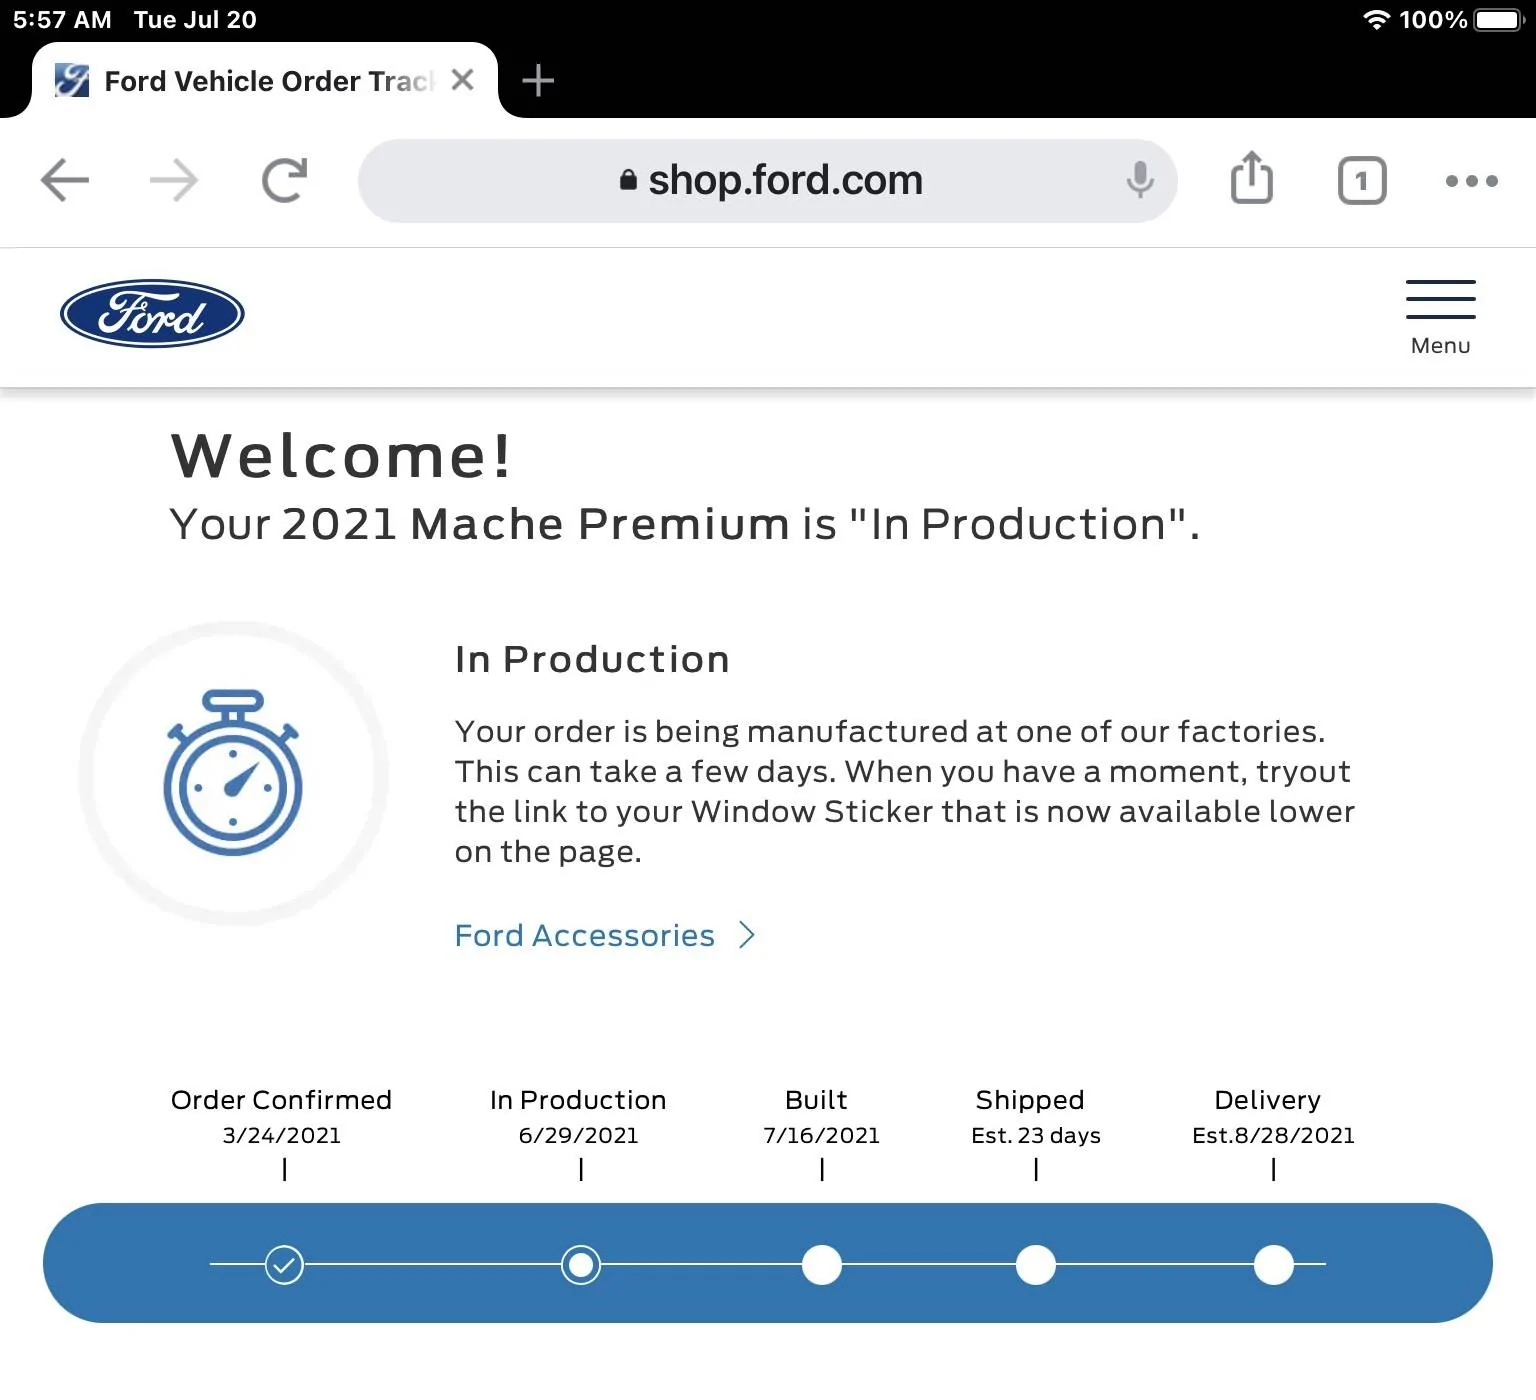1536x1400 pixels.
Task: Focus the shop.ford.com address bar
Action: pos(767,181)
